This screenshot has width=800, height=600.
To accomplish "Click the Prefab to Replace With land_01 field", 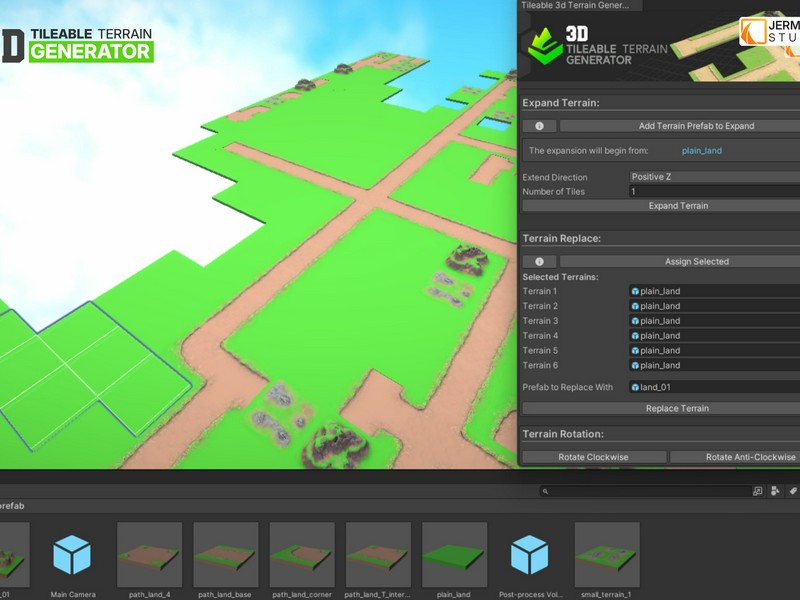I will (x=714, y=387).
